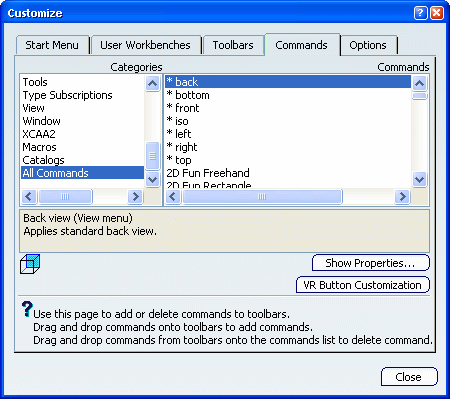Click Commands list scroll down arrow
The height and width of the screenshot is (399, 450).
point(420,179)
